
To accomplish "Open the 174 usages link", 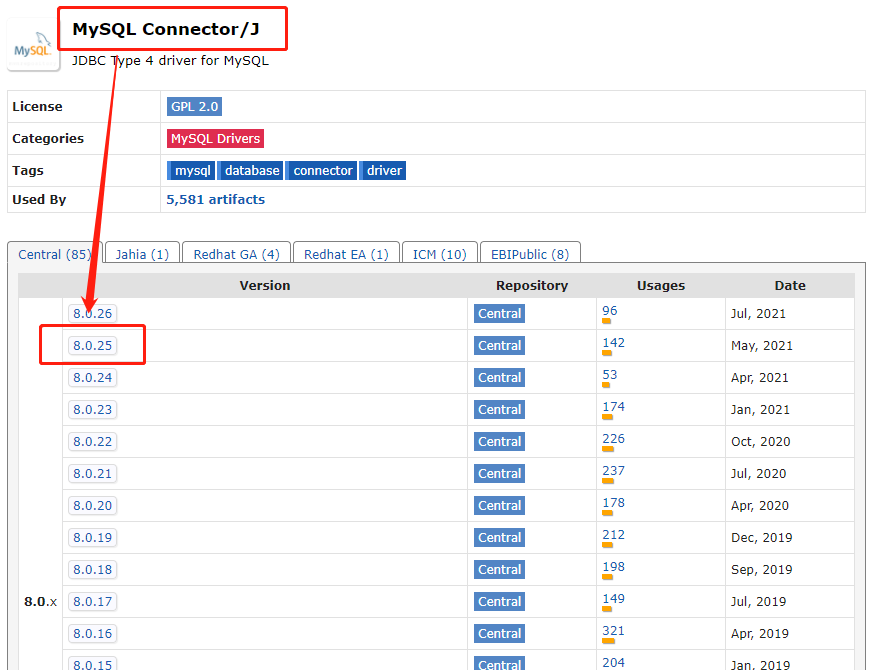I will (x=614, y=407).
